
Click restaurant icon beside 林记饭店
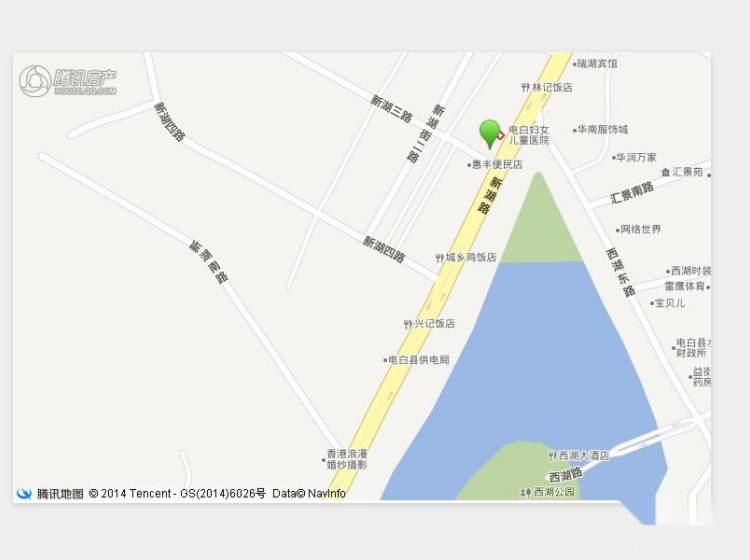click(526, 88)
